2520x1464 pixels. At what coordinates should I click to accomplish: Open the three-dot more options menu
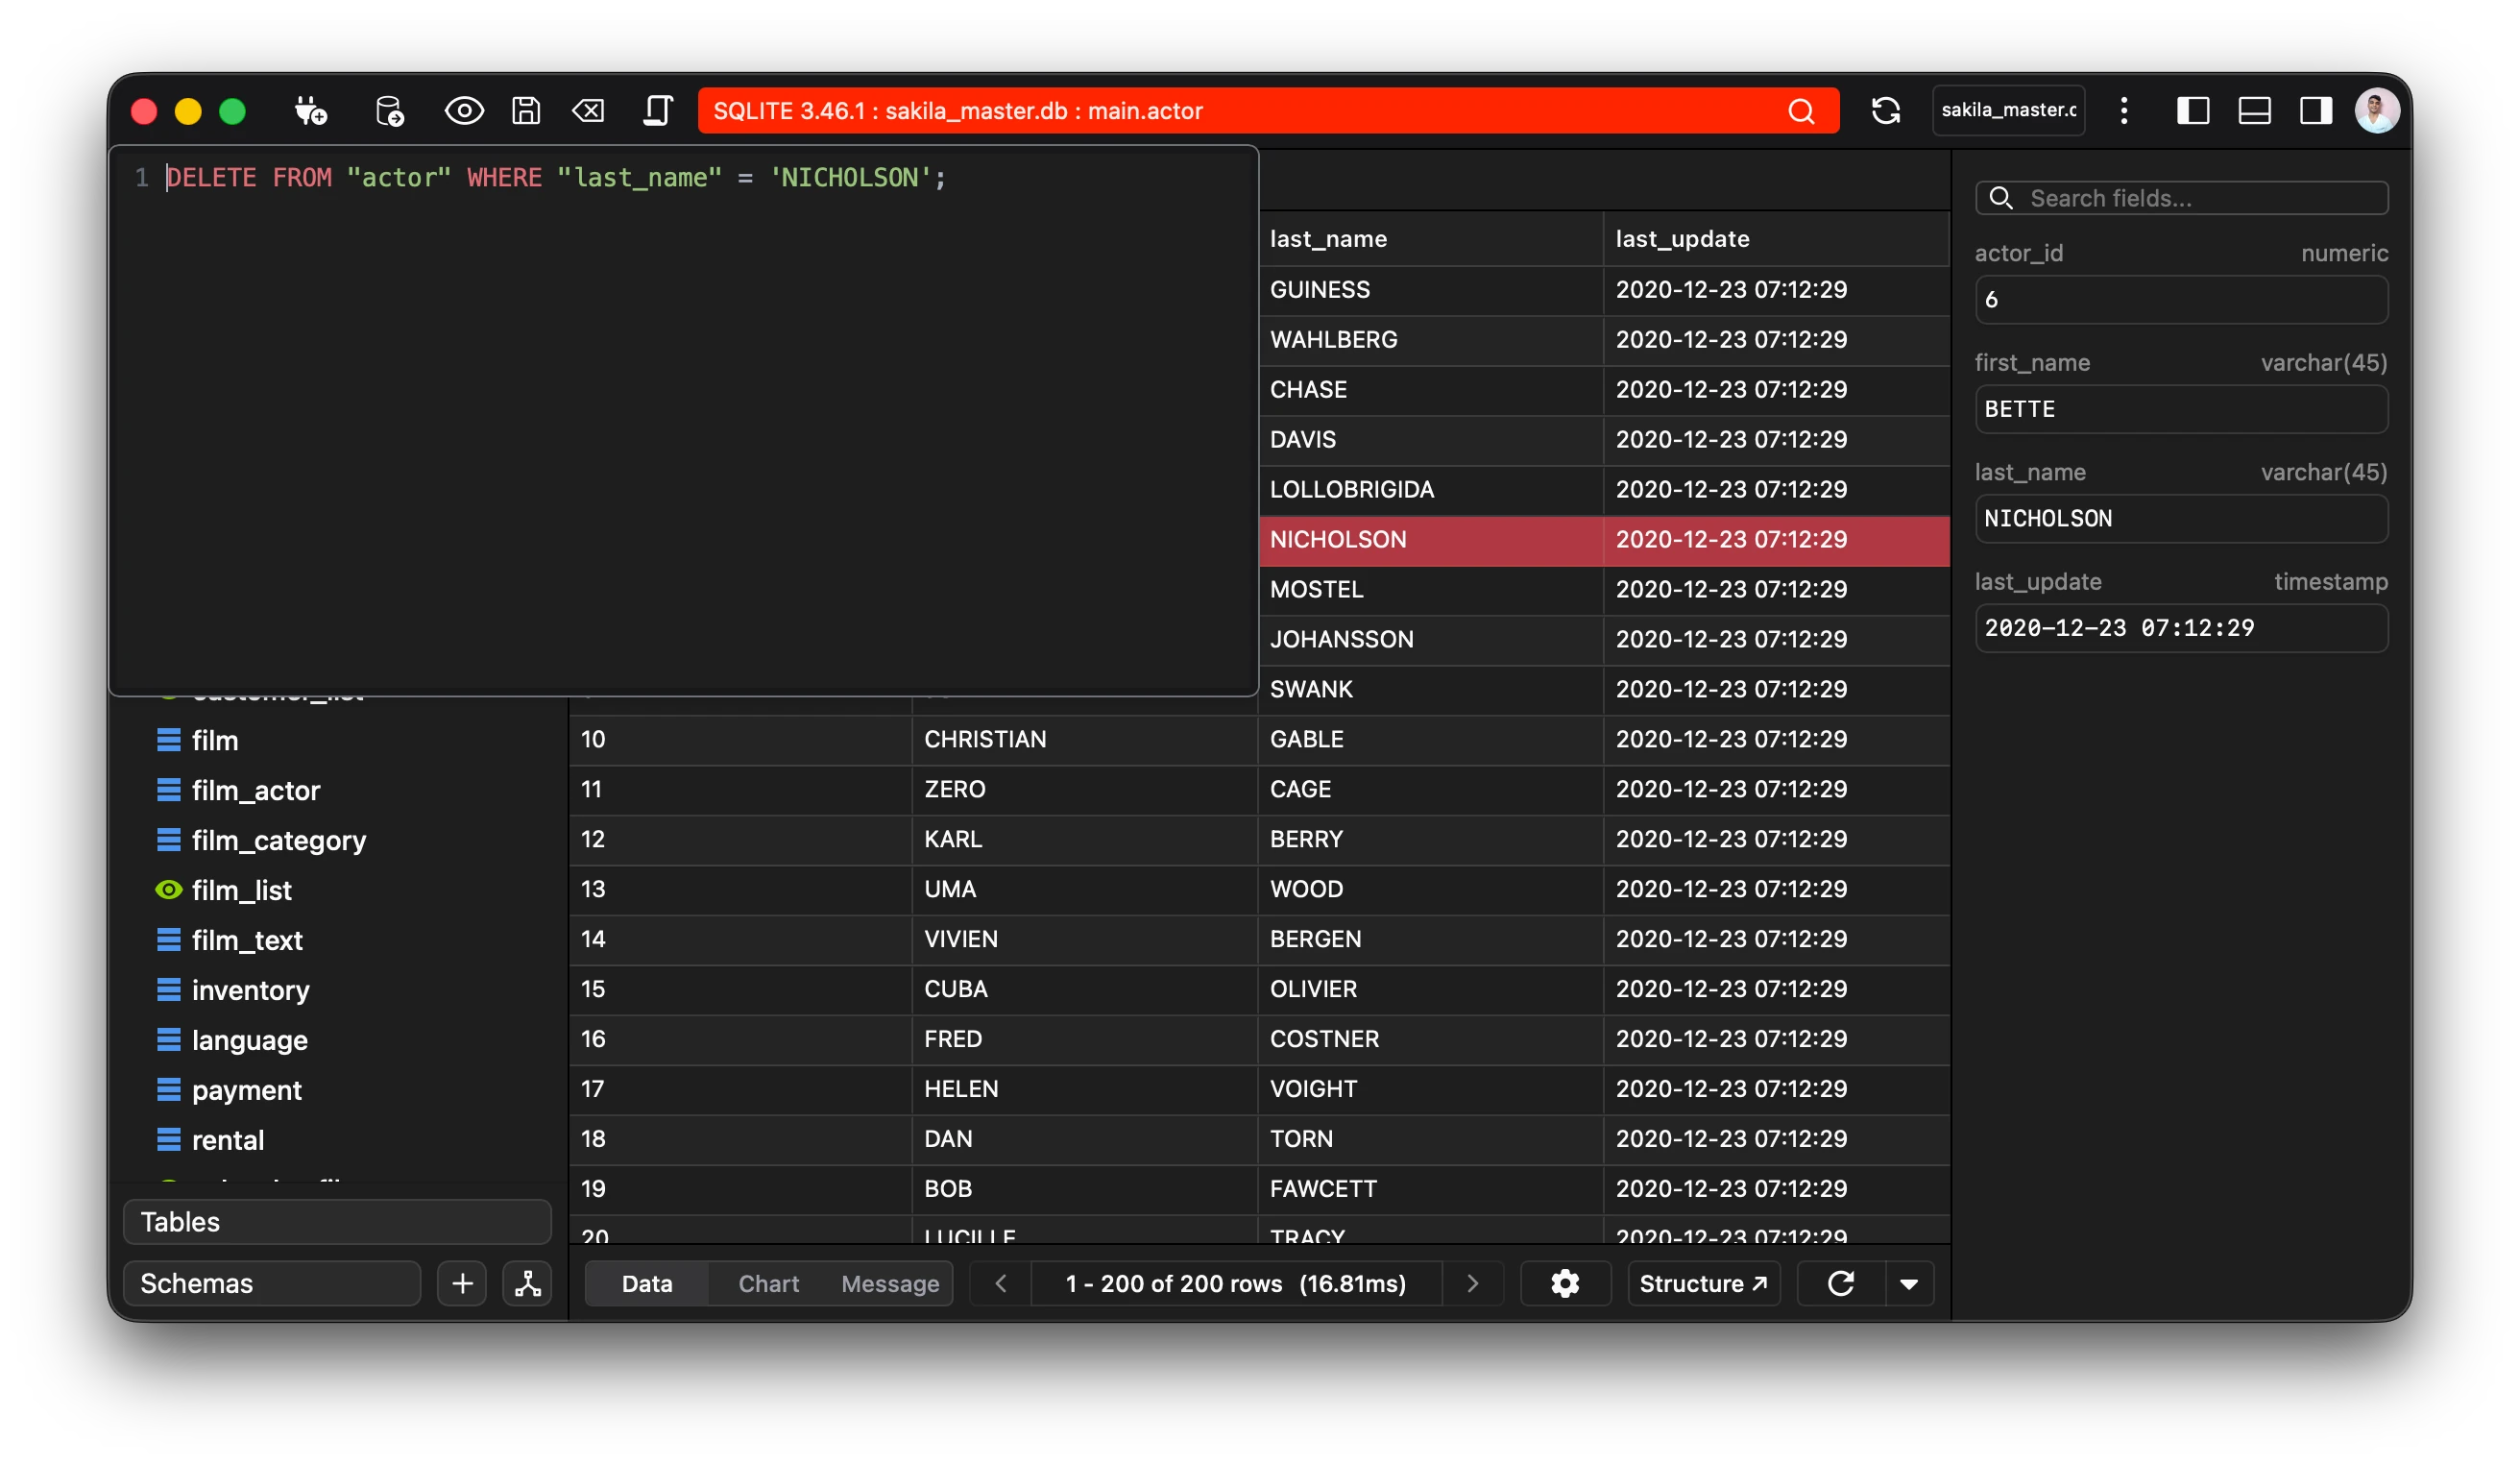[x=2124, y=110]
